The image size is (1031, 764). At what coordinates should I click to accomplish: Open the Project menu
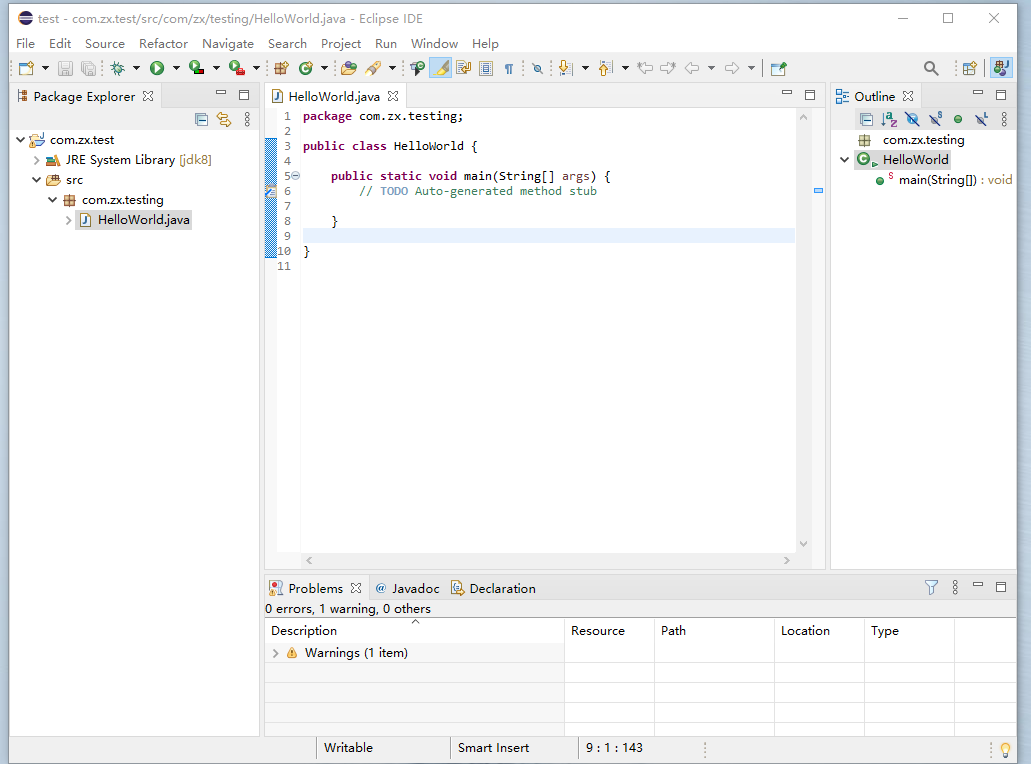(341, 43)
